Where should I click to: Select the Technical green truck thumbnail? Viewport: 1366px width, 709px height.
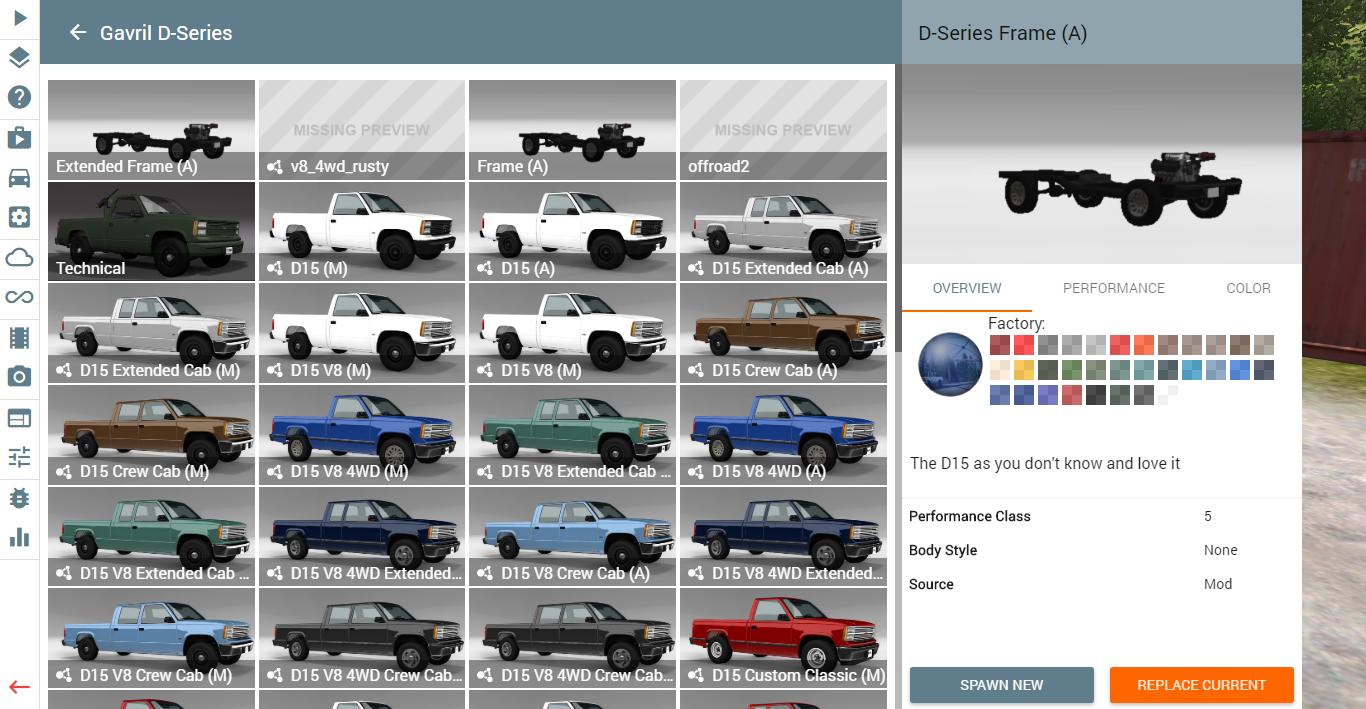click(x=151, y=231)
